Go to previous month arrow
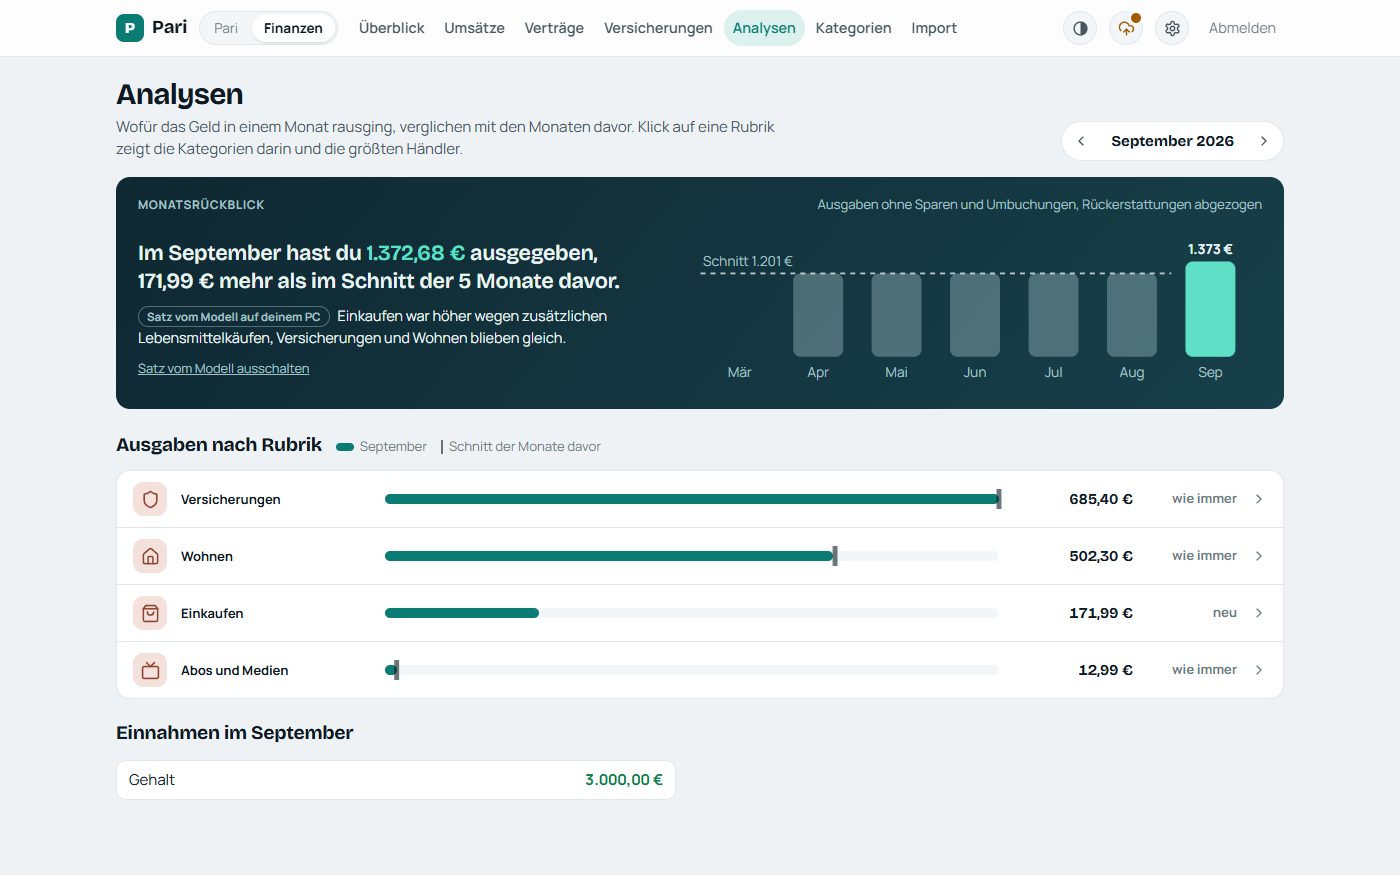The height and width of the screenshot is (875, 1400). point(1081,141)
